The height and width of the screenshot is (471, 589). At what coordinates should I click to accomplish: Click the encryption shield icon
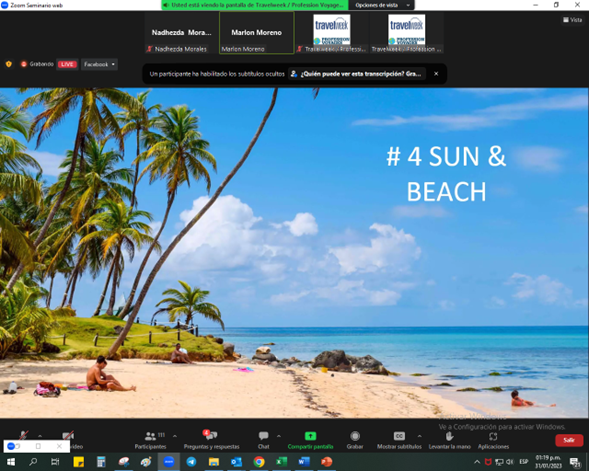(9, 64)
